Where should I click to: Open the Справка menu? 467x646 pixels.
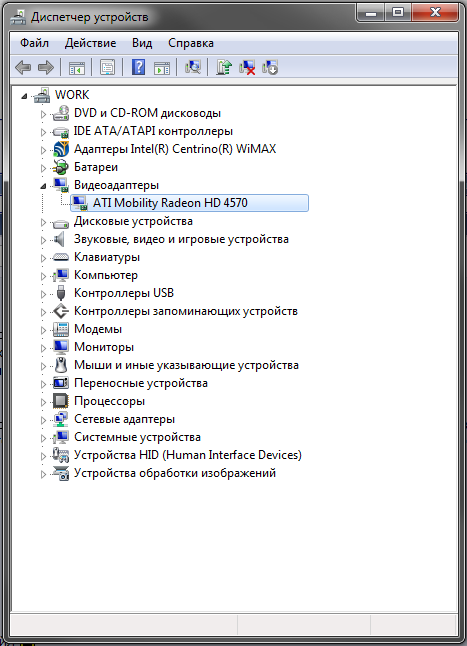coord(191,43)
